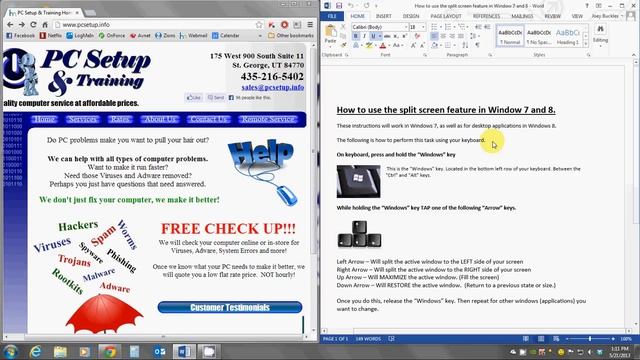
Task: Click the text highlight color button
Action: (x=369, y=45)
